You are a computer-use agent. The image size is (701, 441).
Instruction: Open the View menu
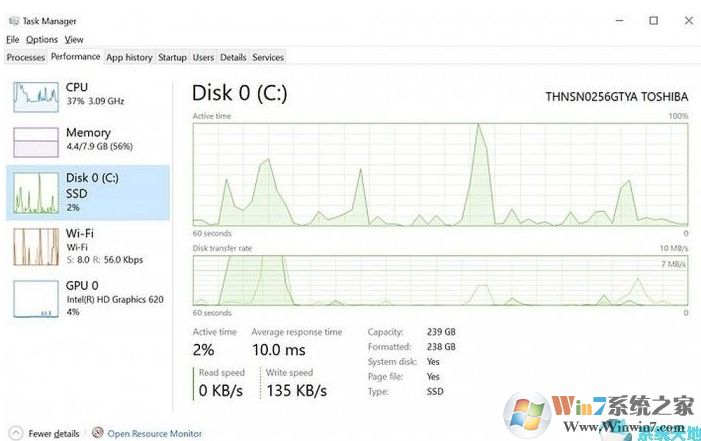(x=74, y=40)
